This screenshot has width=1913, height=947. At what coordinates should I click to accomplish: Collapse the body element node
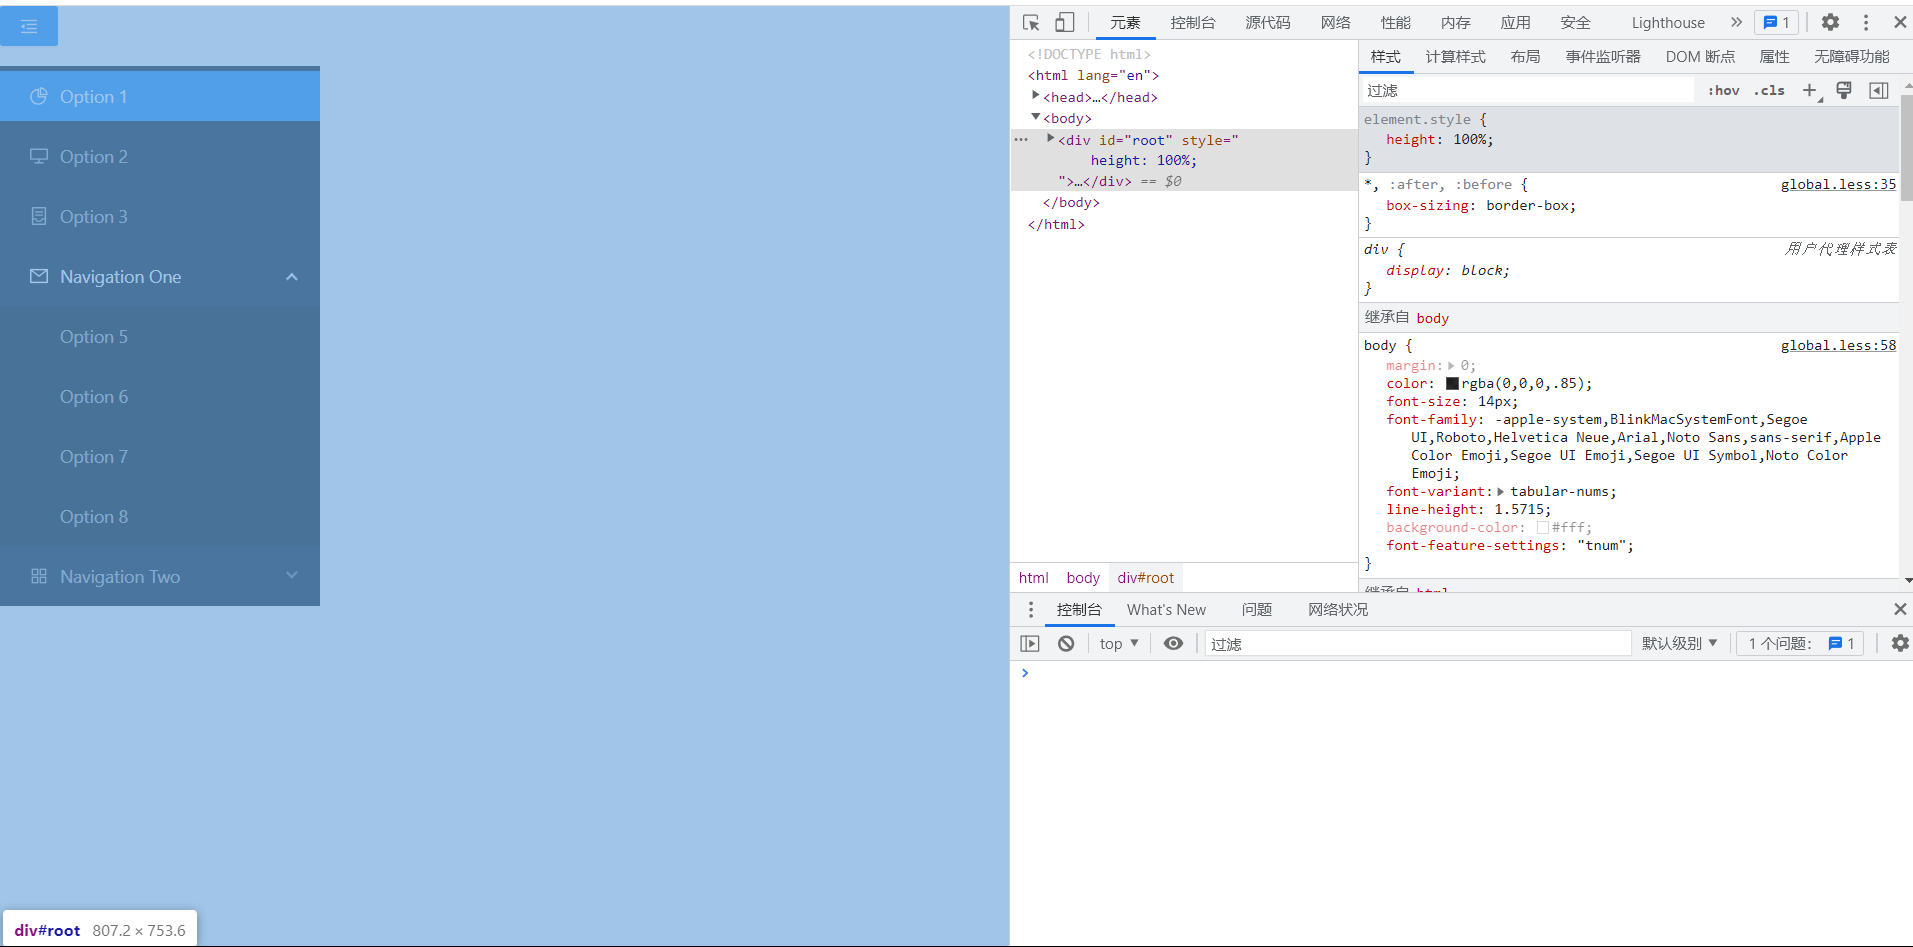click(1036, 117)
